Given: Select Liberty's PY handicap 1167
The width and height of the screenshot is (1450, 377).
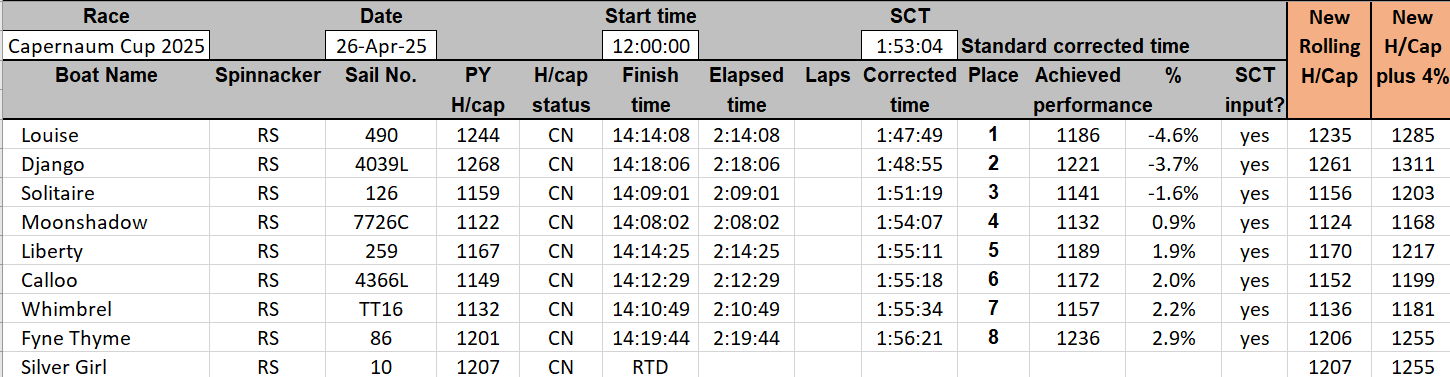Looking at the screenshot, I should 477,251.
